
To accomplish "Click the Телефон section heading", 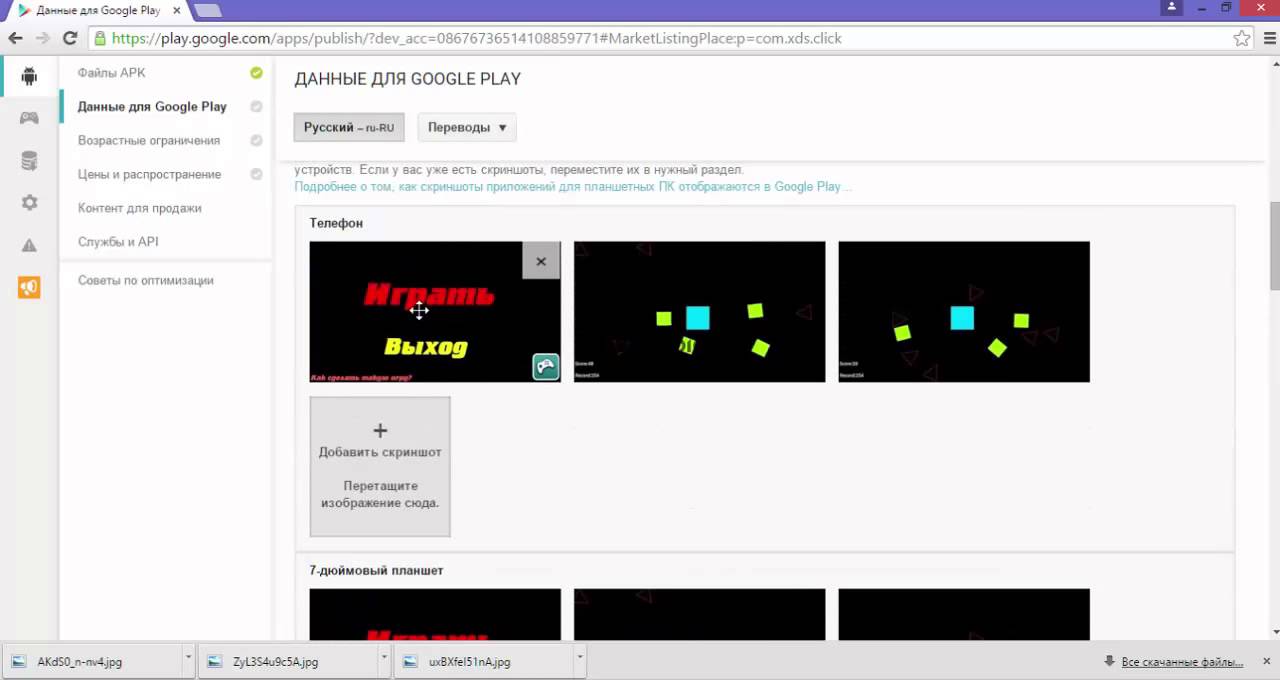I will 336,223.
